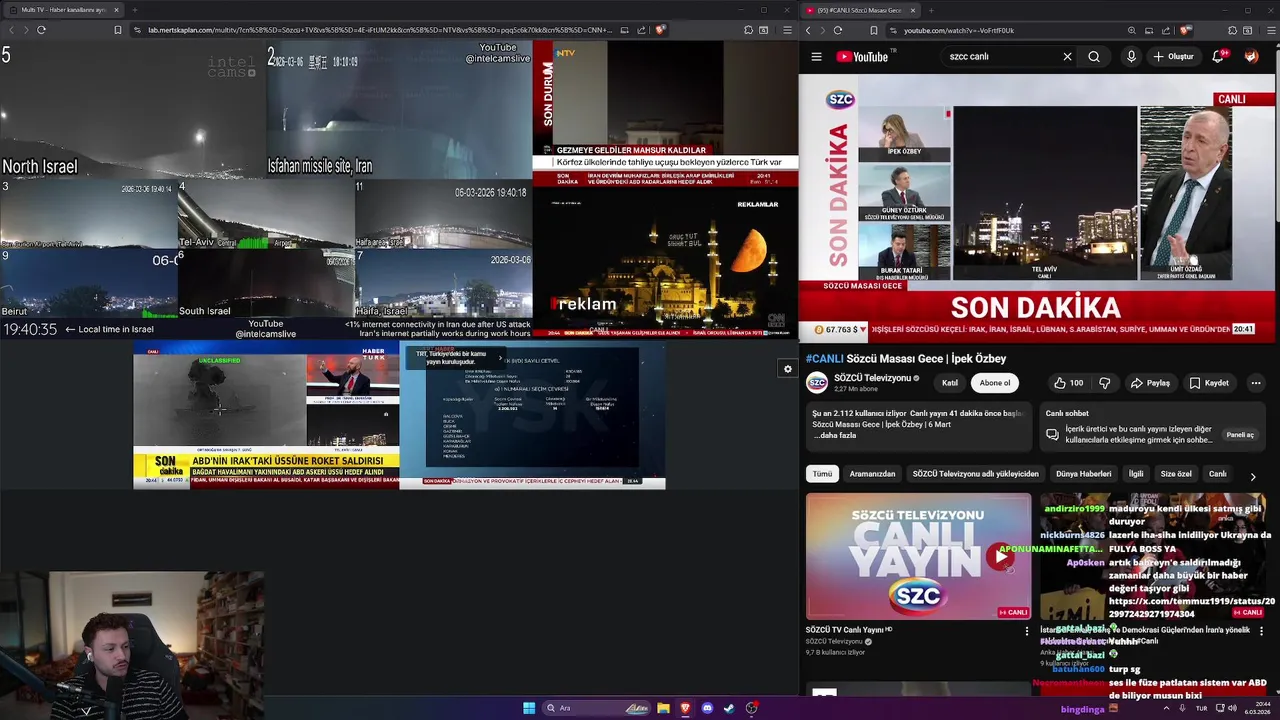Open options for SÖZCÜ TV Canlı Yayını card
This screenshot has height=720, width=1280.
[x=1026, y=631]
